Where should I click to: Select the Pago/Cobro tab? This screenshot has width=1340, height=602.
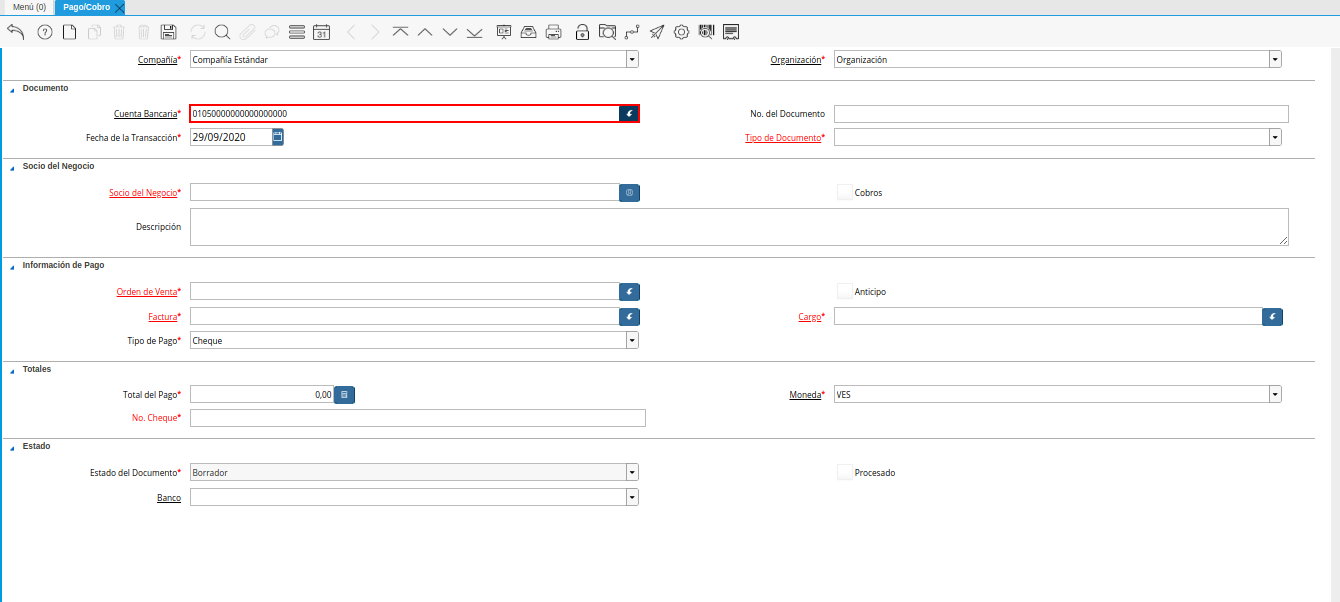[86, 7]
